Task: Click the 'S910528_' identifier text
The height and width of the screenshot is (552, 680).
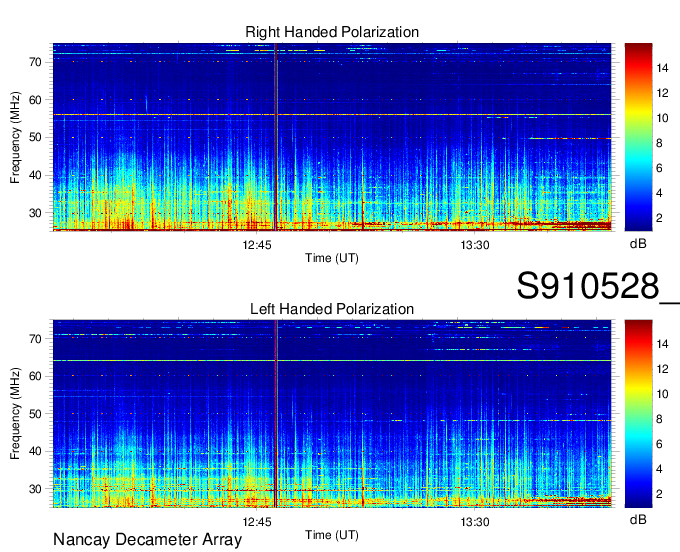Action: [x=598, y=286]
